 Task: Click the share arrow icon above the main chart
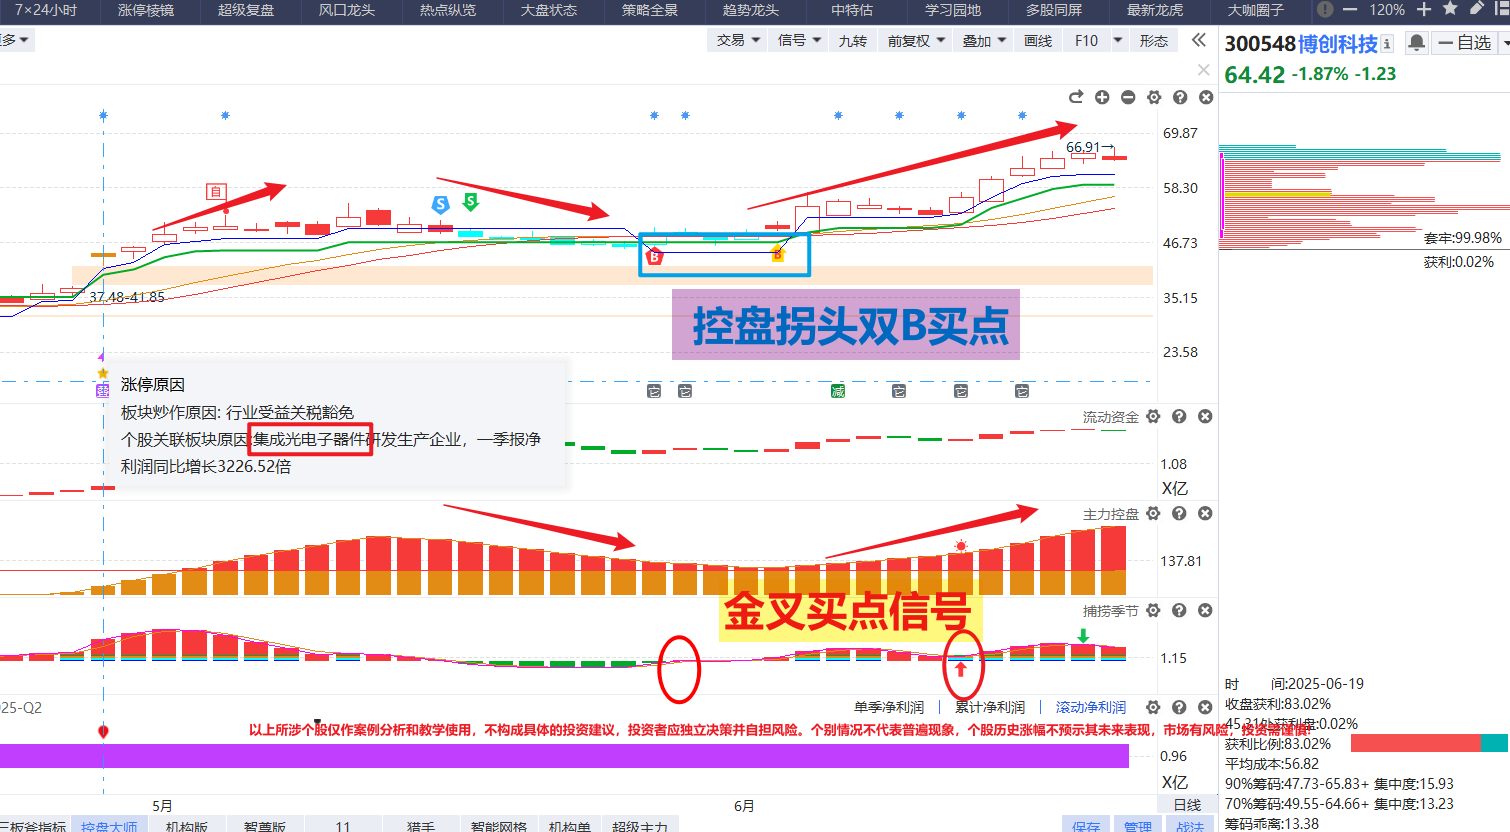tap(1076, 97)
